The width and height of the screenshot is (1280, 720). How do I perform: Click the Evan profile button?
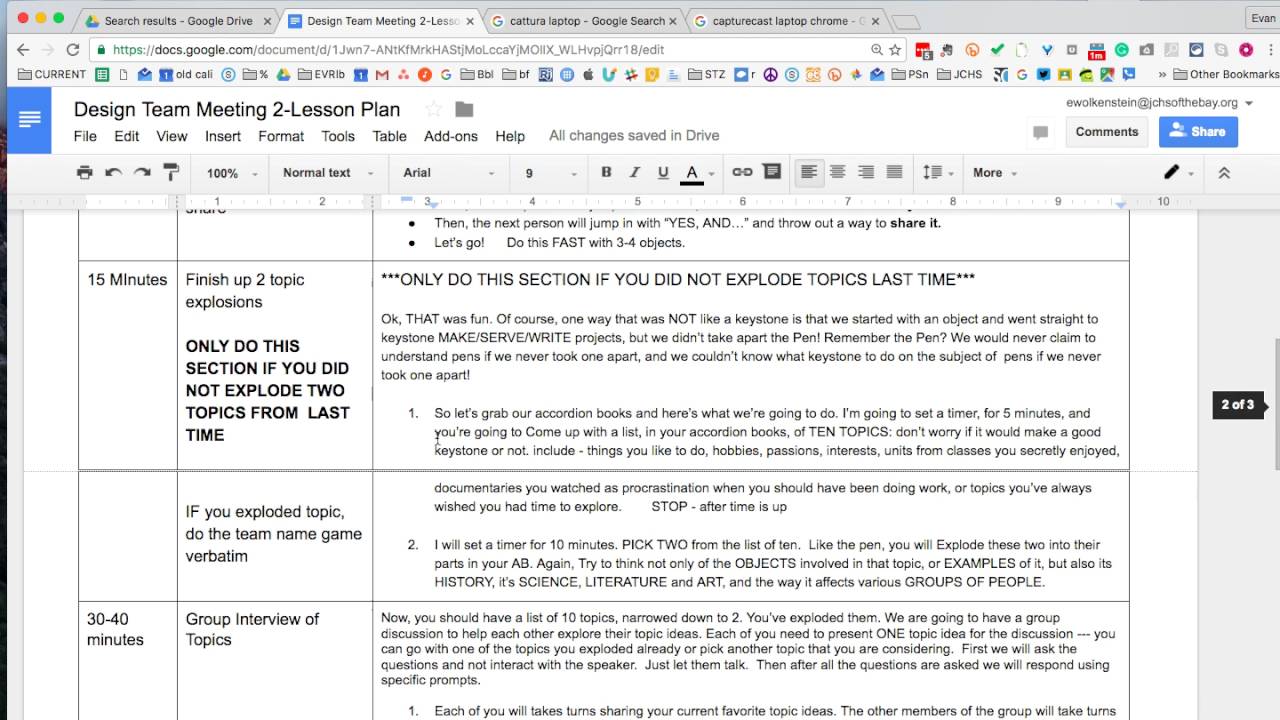coord(1262,18)
